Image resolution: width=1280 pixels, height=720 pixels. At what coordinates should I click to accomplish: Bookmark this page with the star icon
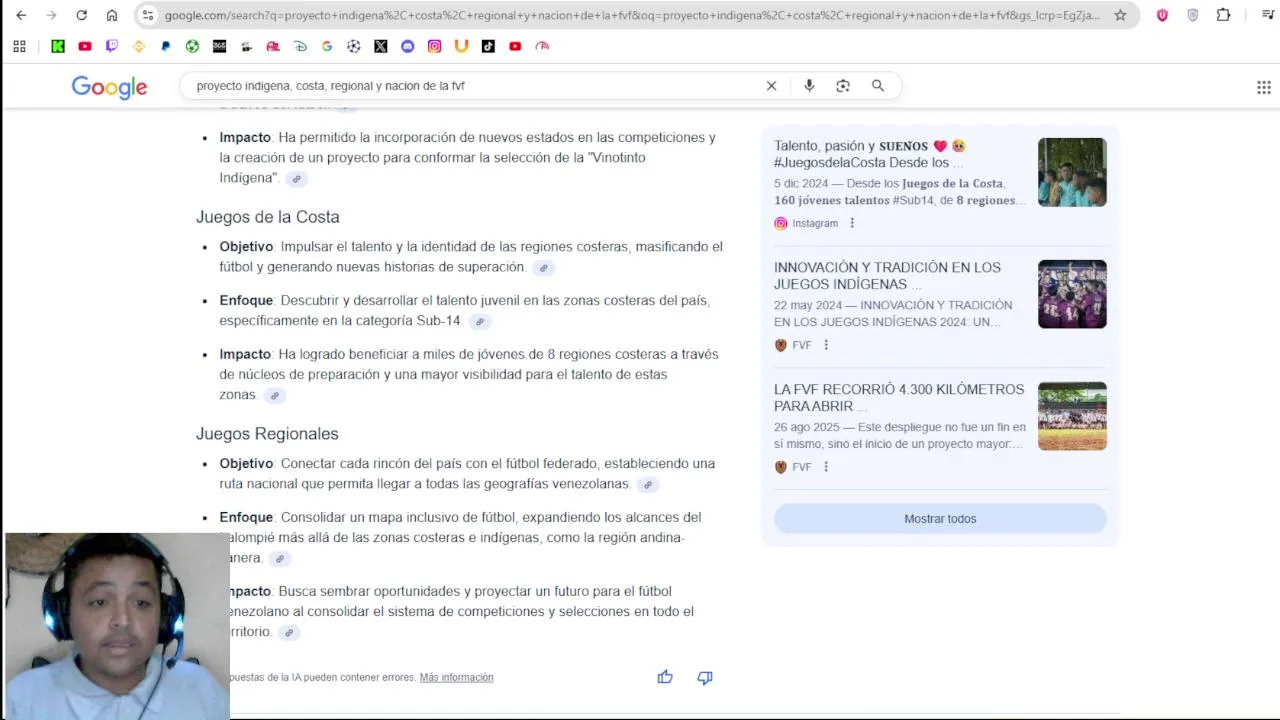[1120, 15]
